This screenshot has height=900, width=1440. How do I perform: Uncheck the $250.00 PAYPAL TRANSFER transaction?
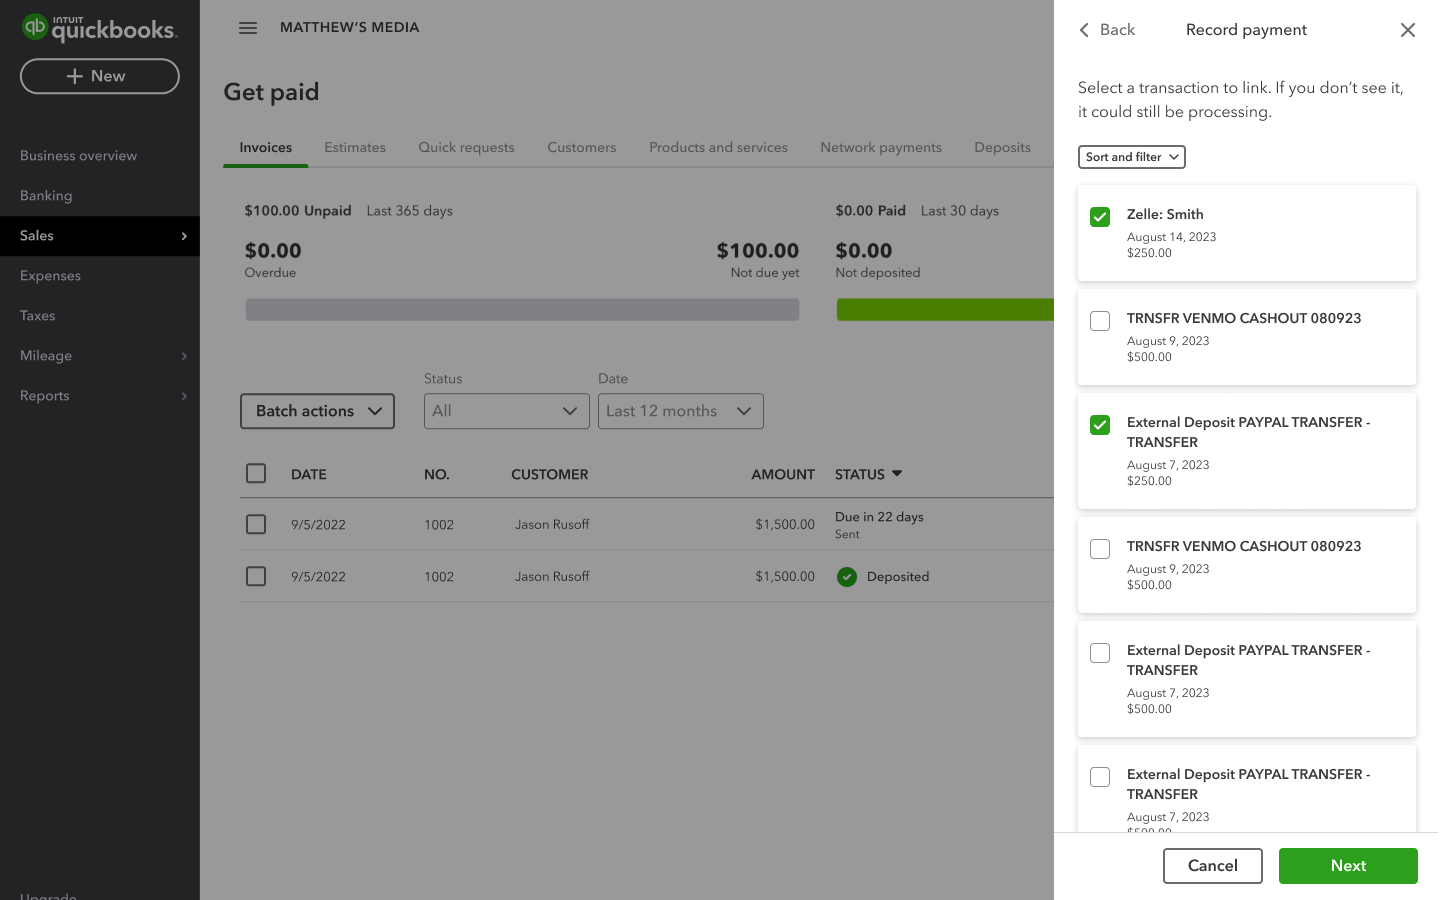coord(1100,425)
